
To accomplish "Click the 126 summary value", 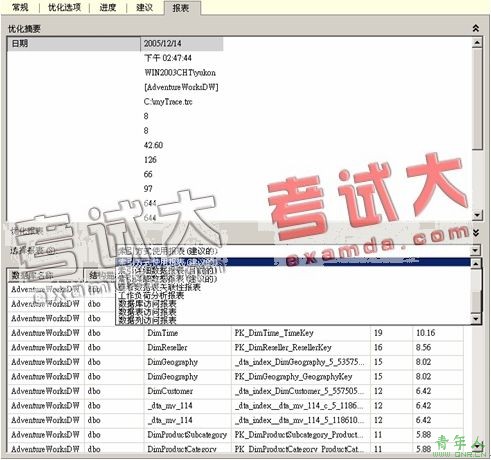I will pos(150,160).
